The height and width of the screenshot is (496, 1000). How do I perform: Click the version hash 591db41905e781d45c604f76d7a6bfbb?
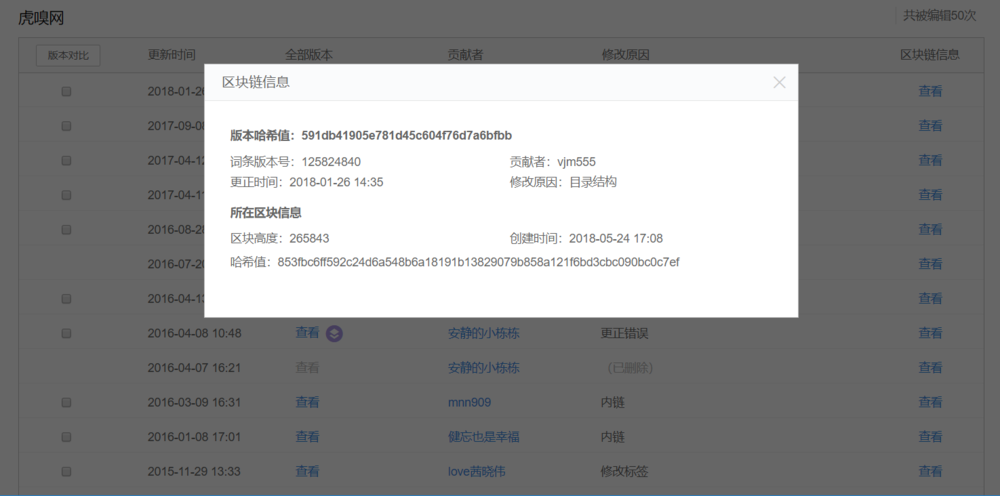pos(407,135)
